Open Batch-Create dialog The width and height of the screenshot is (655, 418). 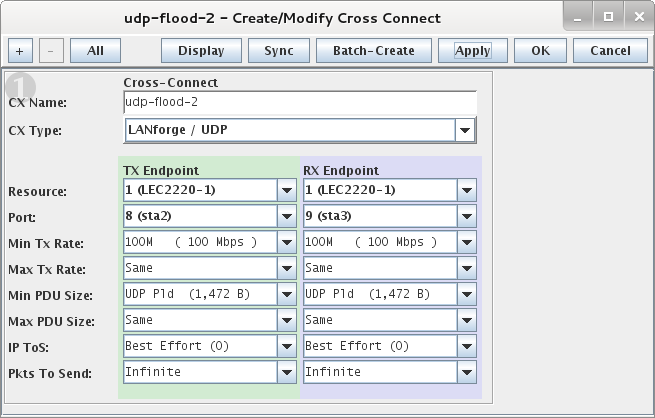pos(373,50)
